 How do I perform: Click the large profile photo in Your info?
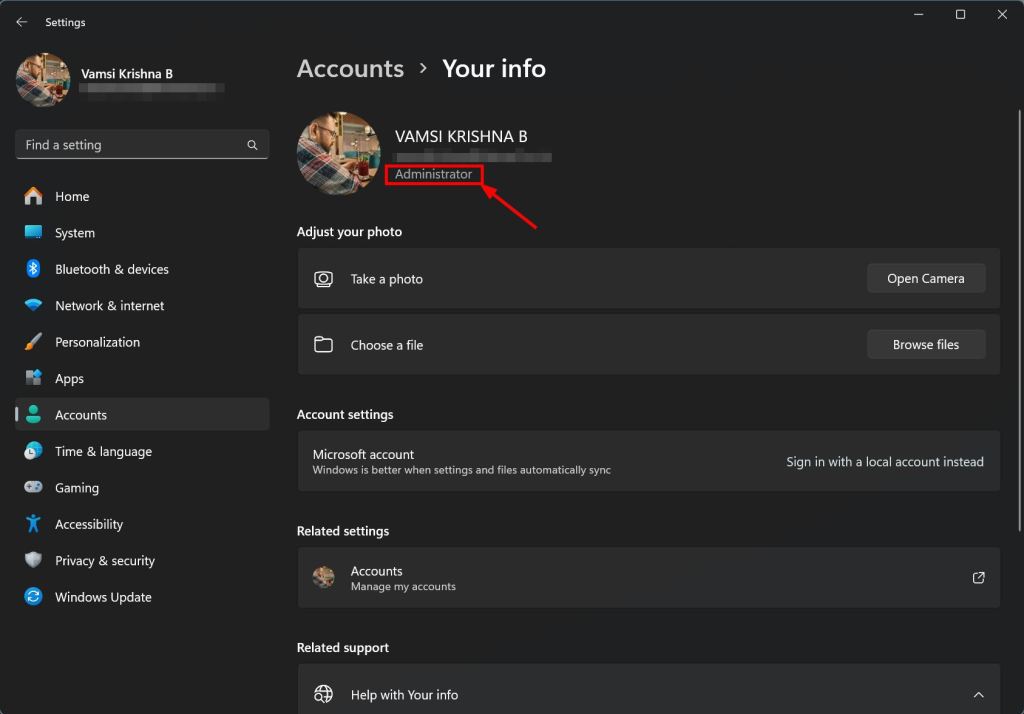click(x=338, y=154)
